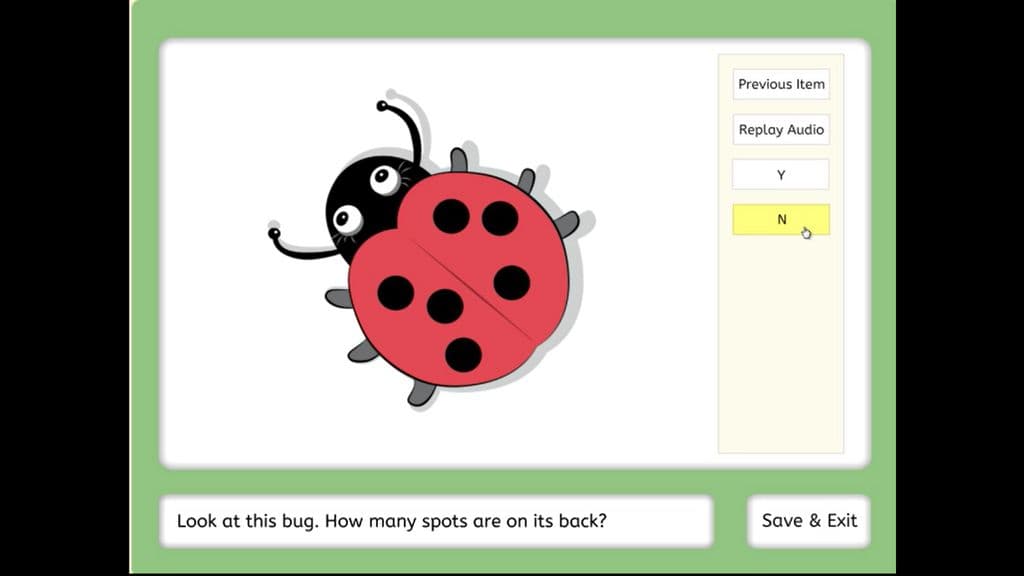Click the ladybug's bottommost gray leg
Screen dimensions: 1024x576
[x=420, y=393]
